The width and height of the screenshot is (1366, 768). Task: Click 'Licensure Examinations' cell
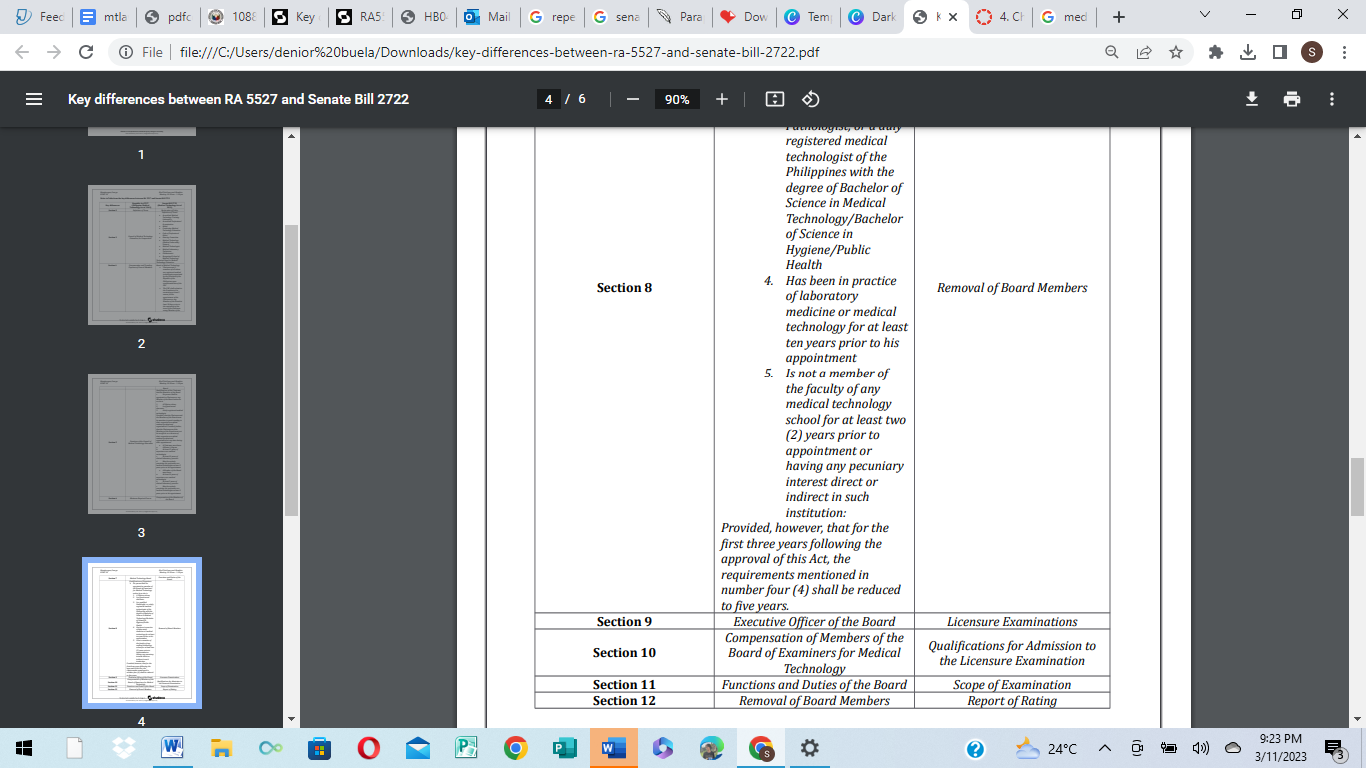tap(1012, 622)
